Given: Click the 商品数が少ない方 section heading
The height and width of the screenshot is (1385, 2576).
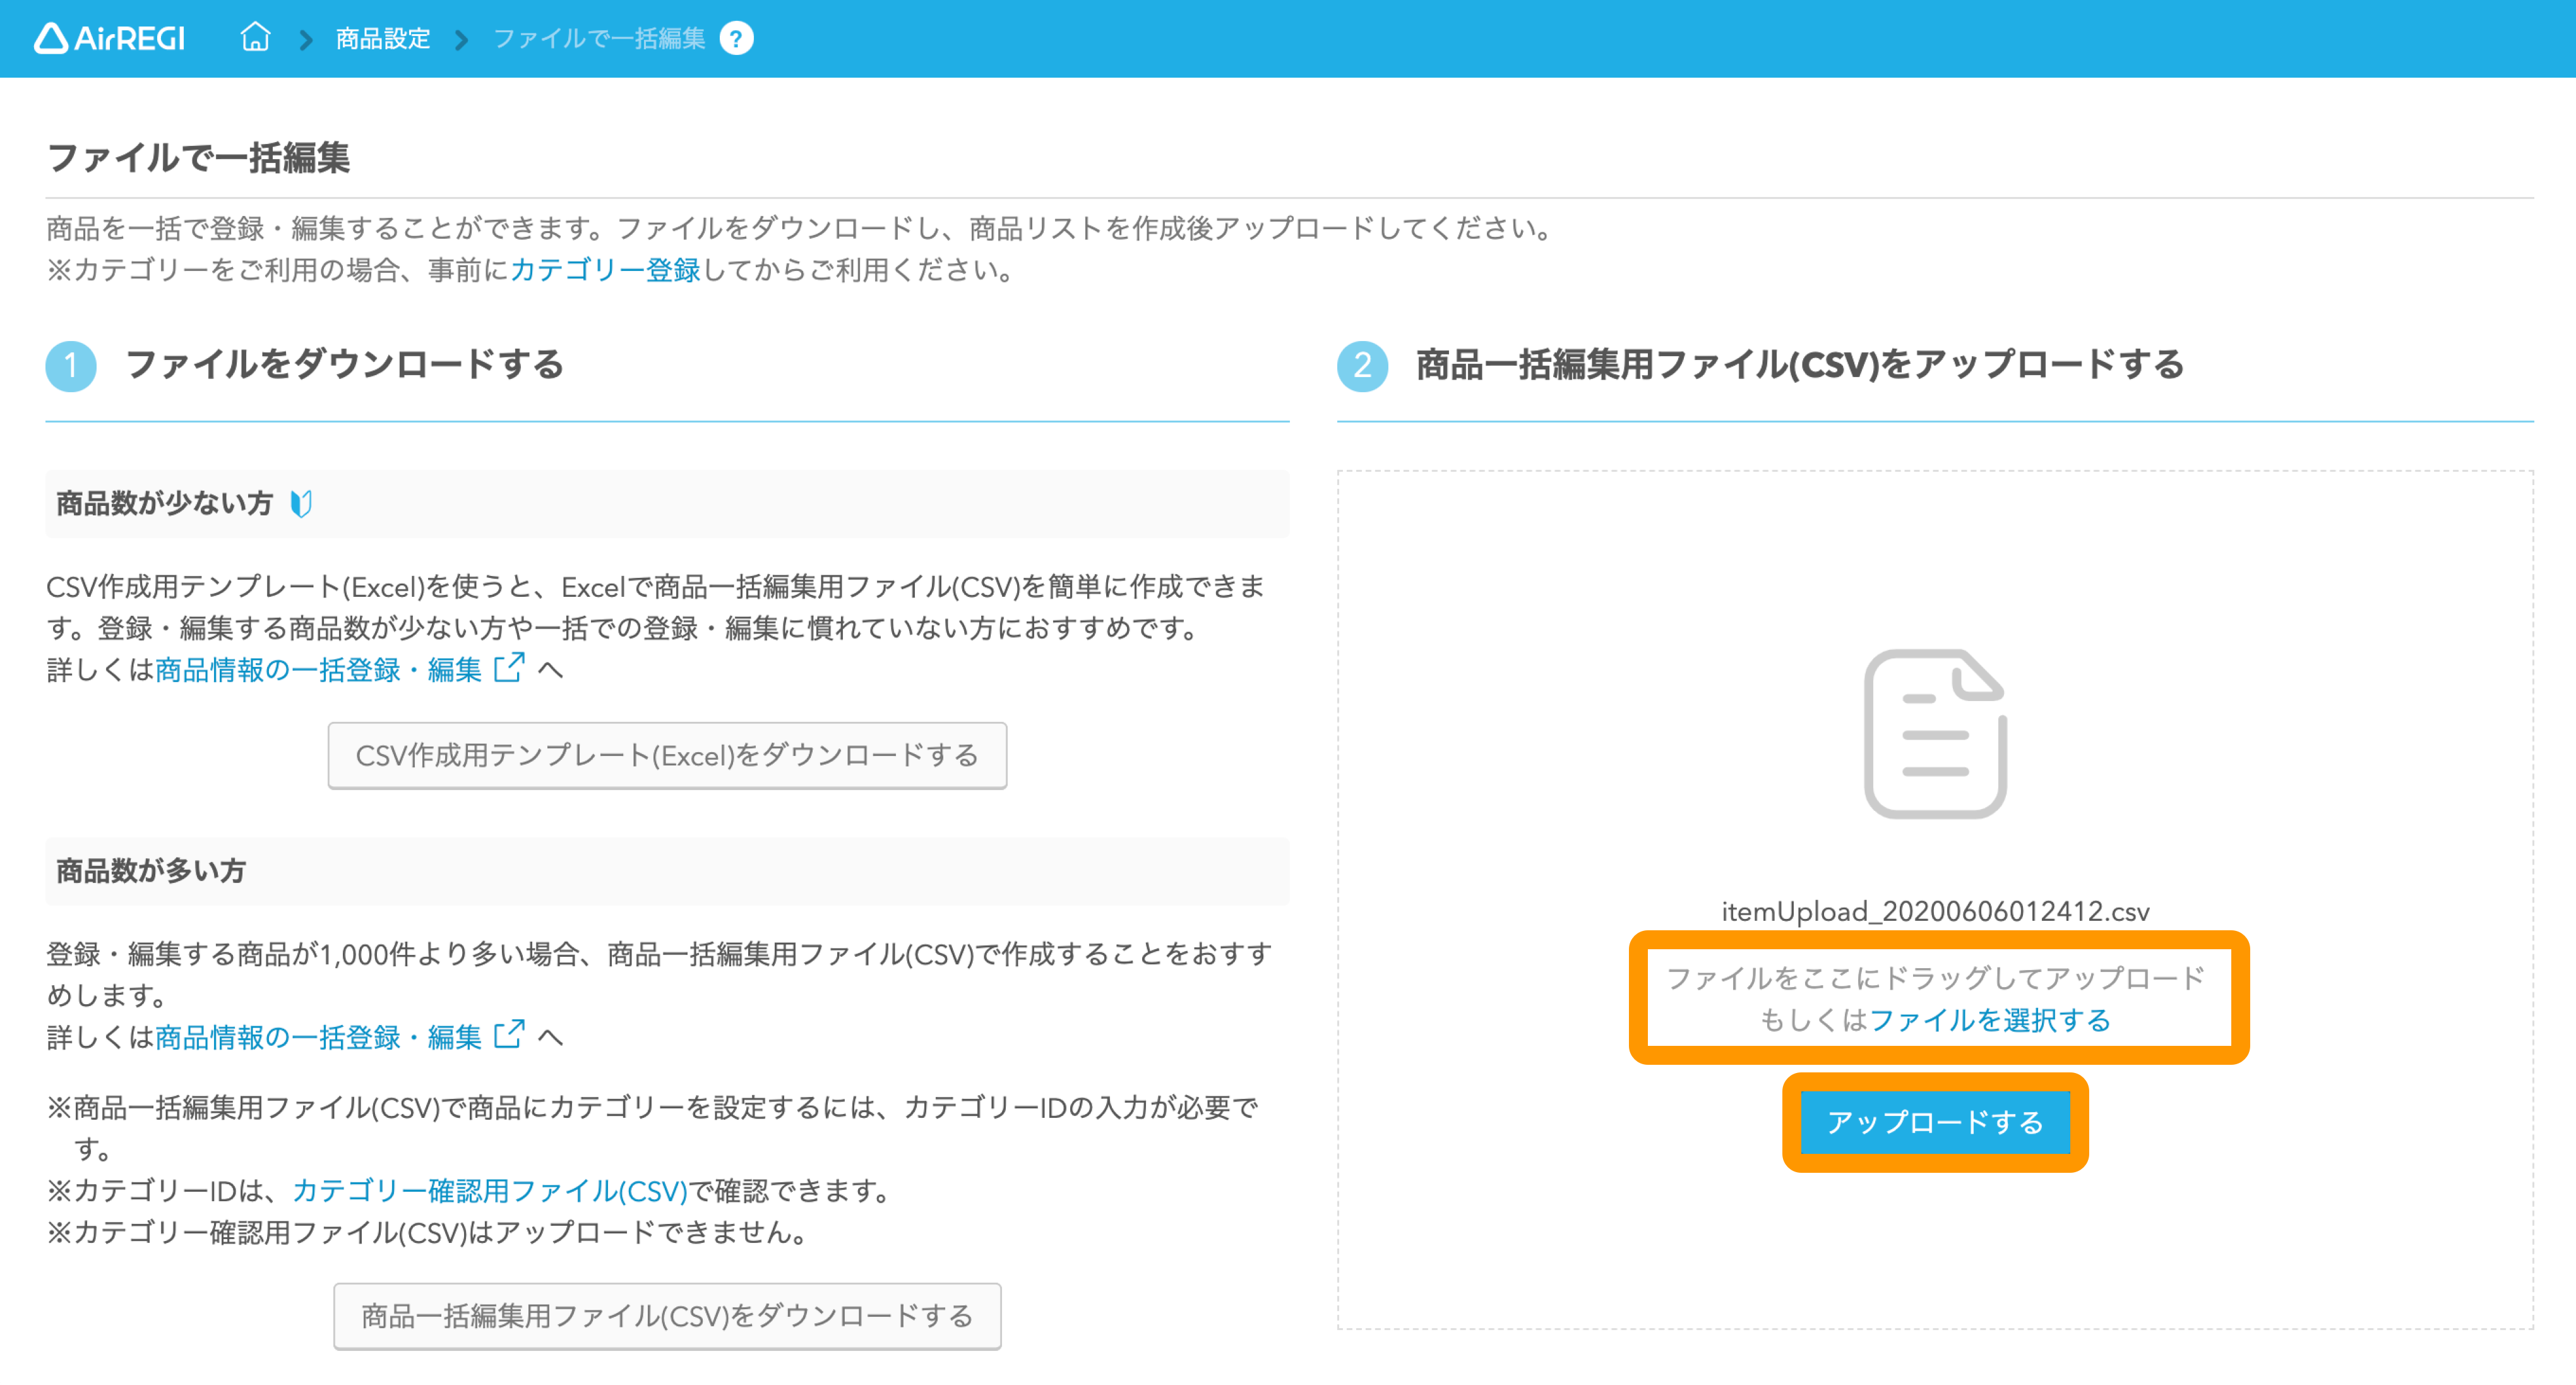Looking at the screenshot, I should [x=165, y=503].
